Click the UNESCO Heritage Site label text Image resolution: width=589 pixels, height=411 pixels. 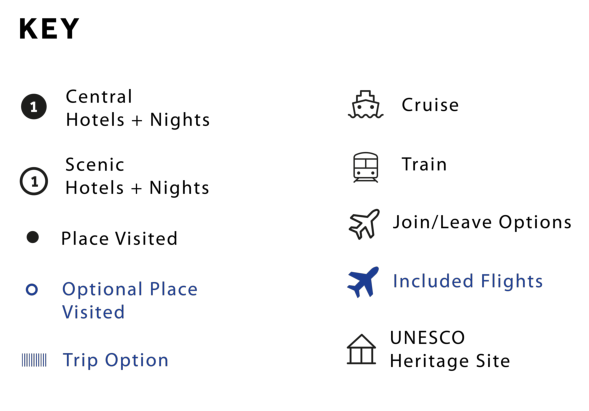point(450,349)
